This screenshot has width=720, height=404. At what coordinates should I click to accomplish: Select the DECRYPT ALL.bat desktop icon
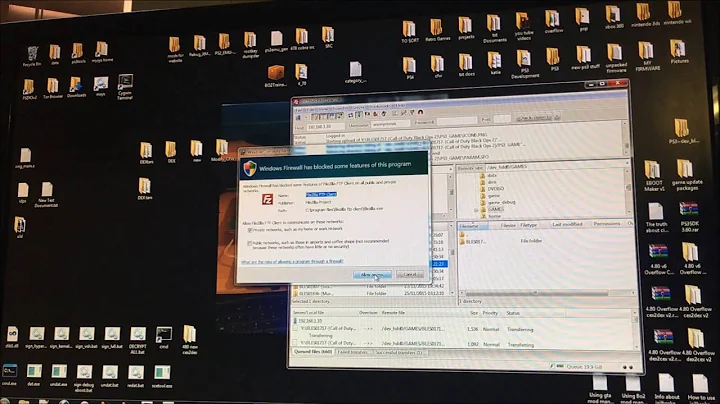point(138,340)
